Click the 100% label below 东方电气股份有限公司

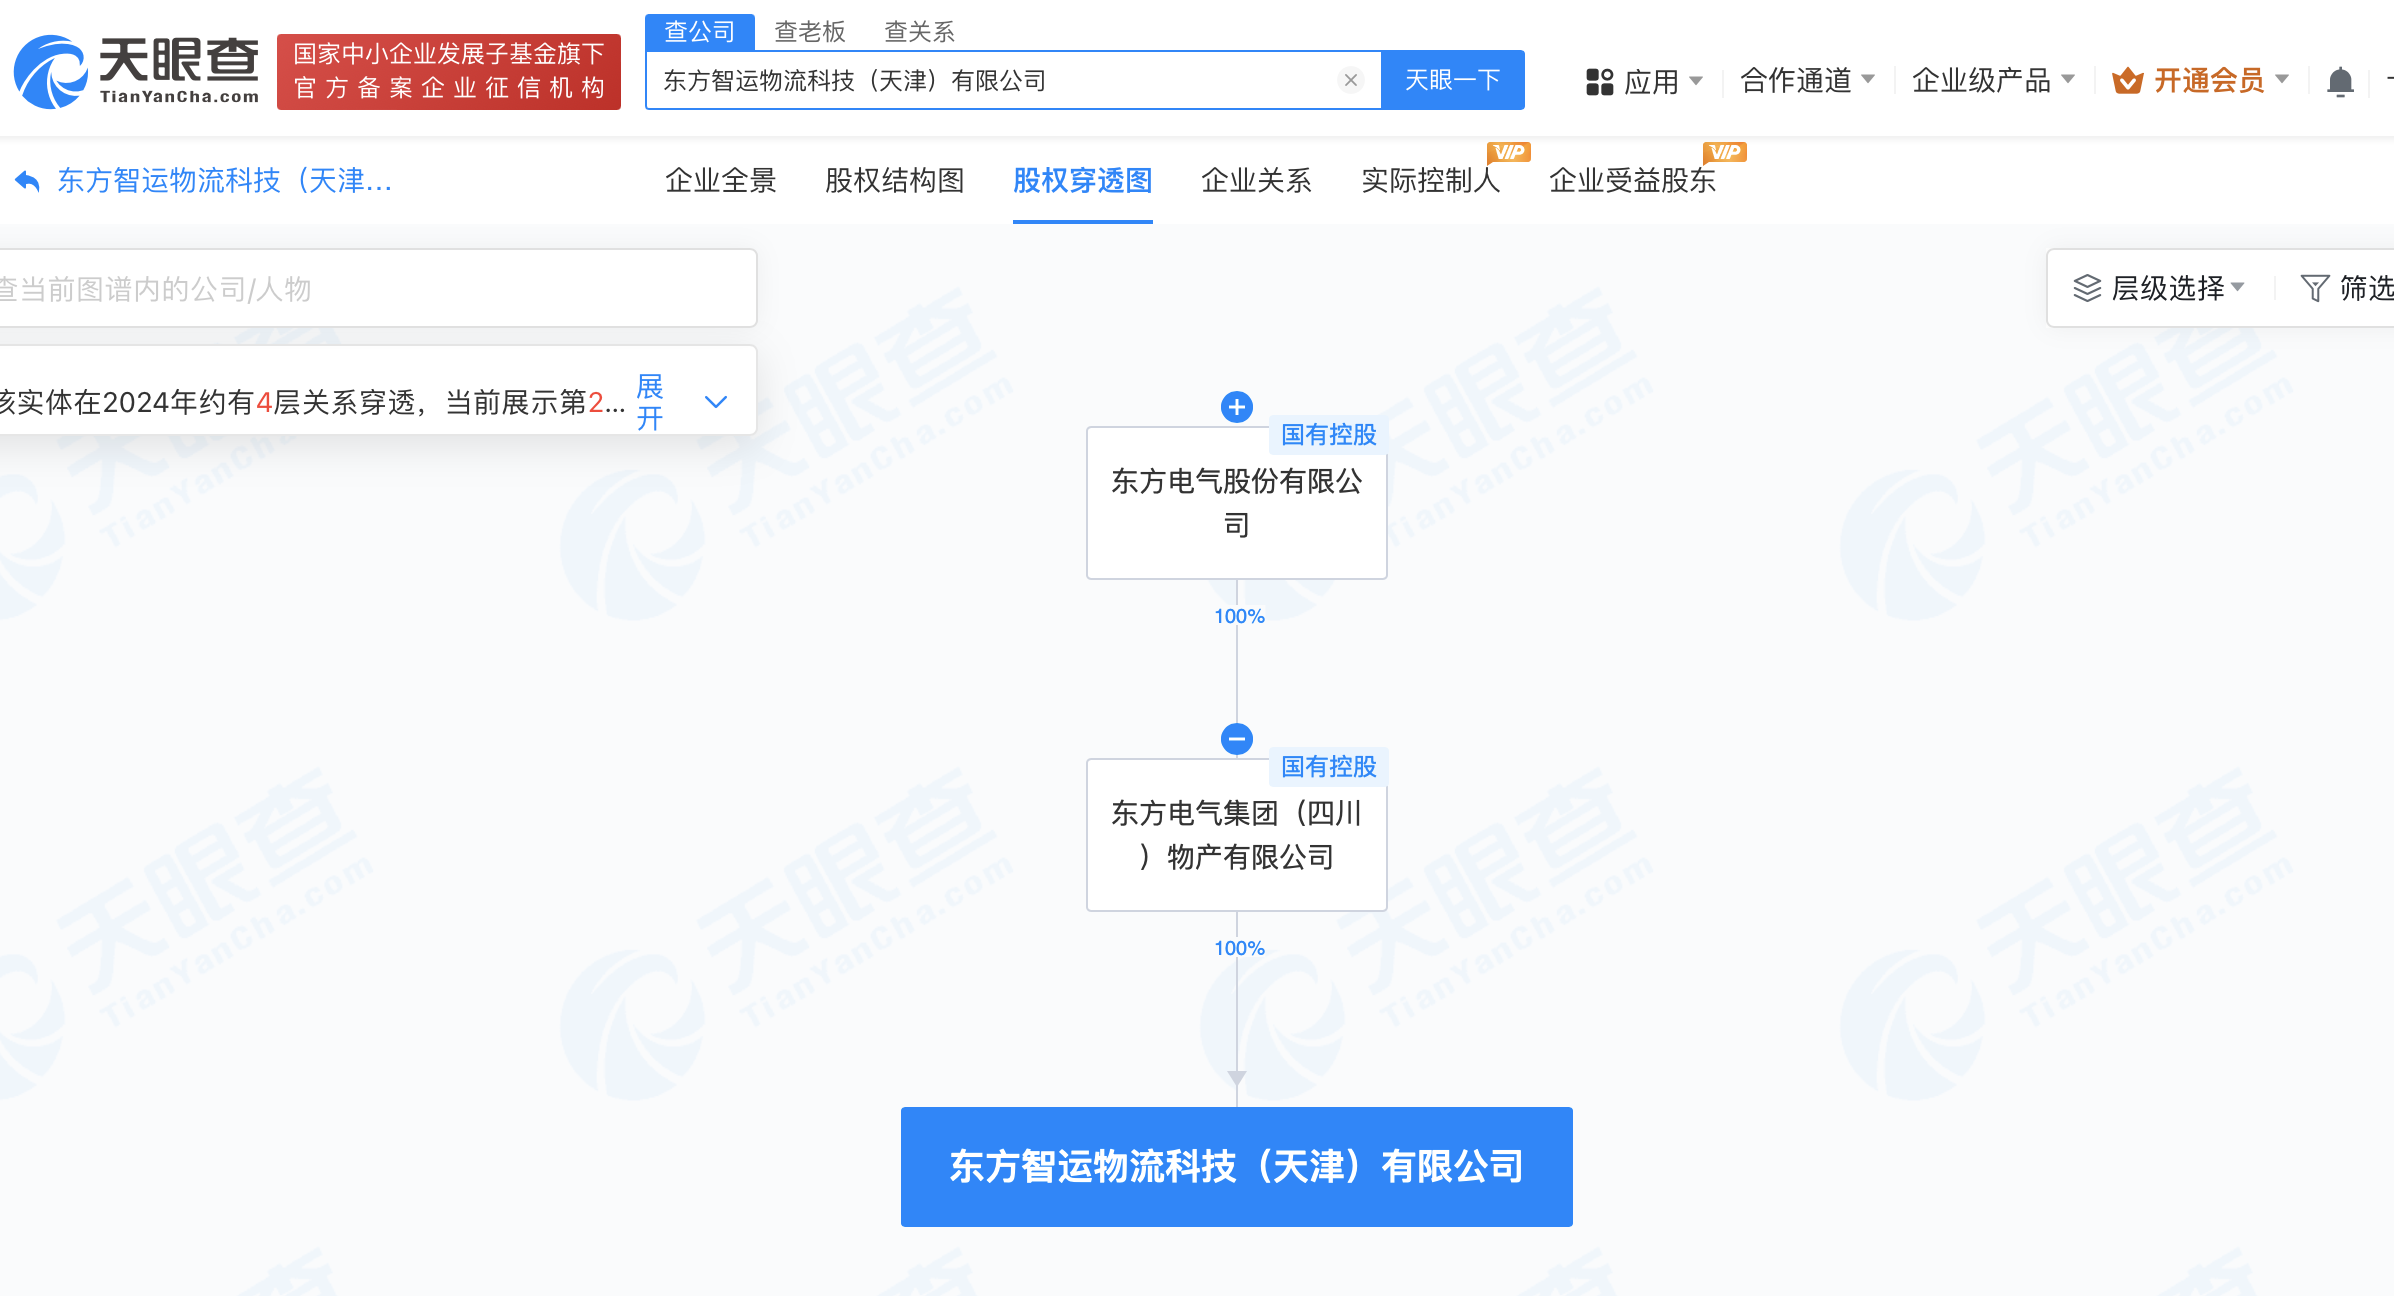[x=1239, y=616]
